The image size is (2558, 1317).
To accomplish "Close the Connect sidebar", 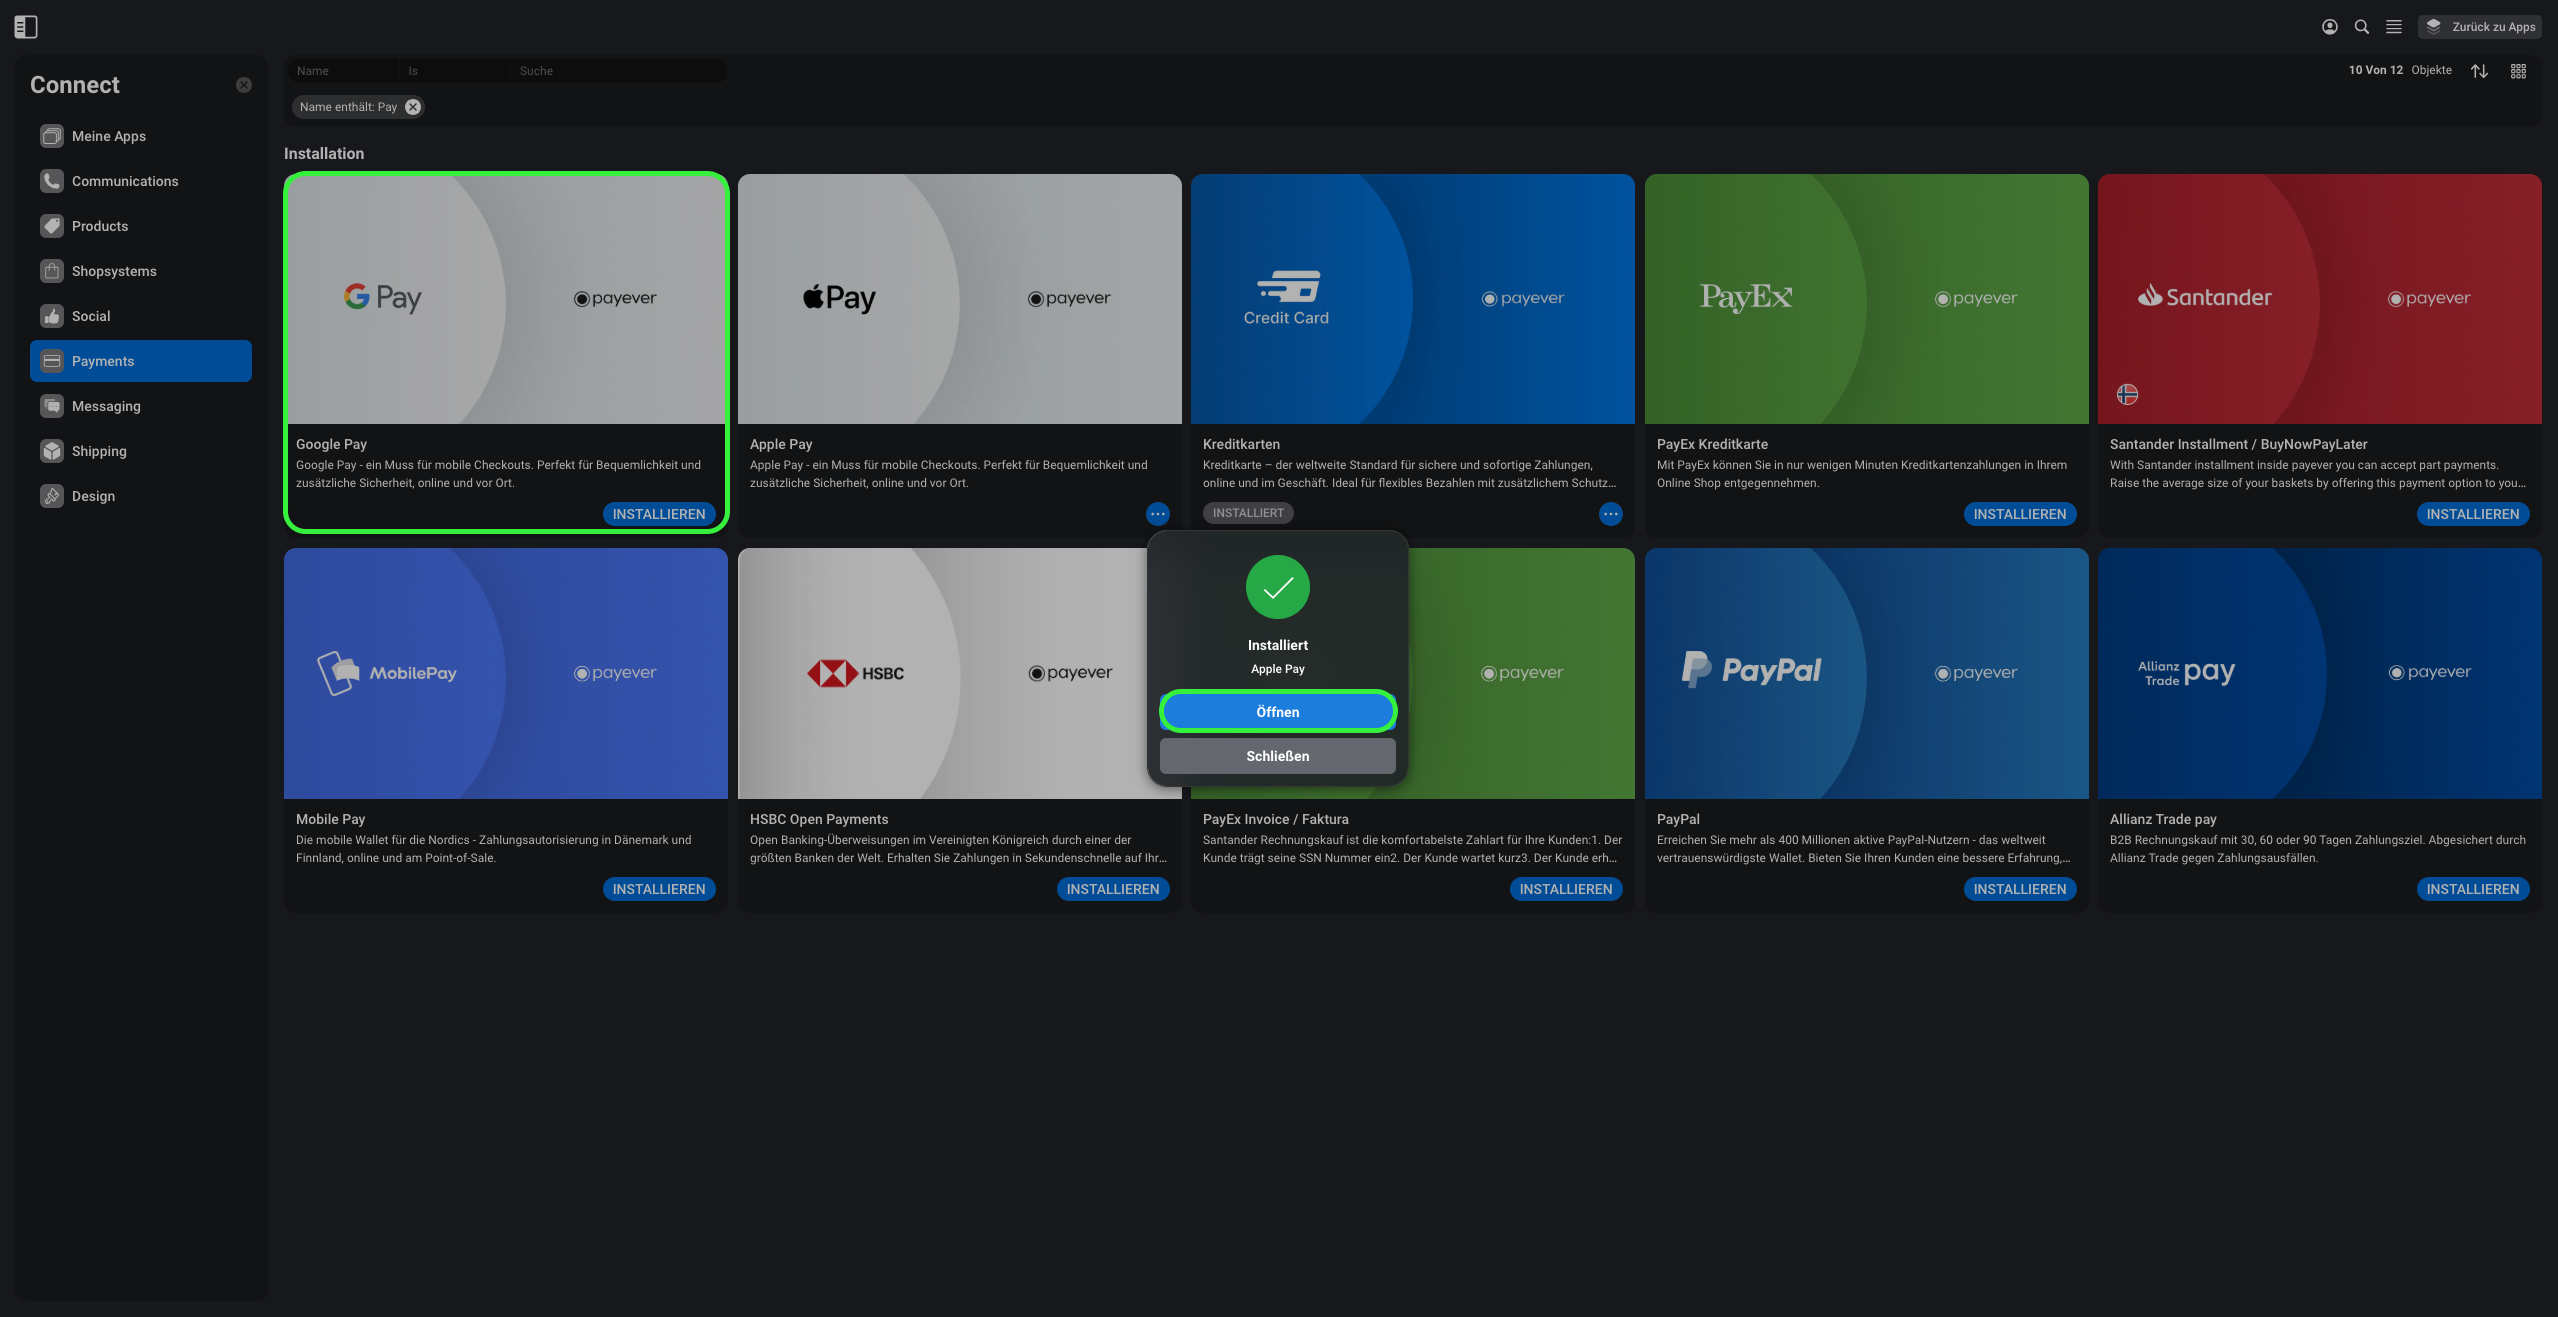I will click(x=244, y=85).
